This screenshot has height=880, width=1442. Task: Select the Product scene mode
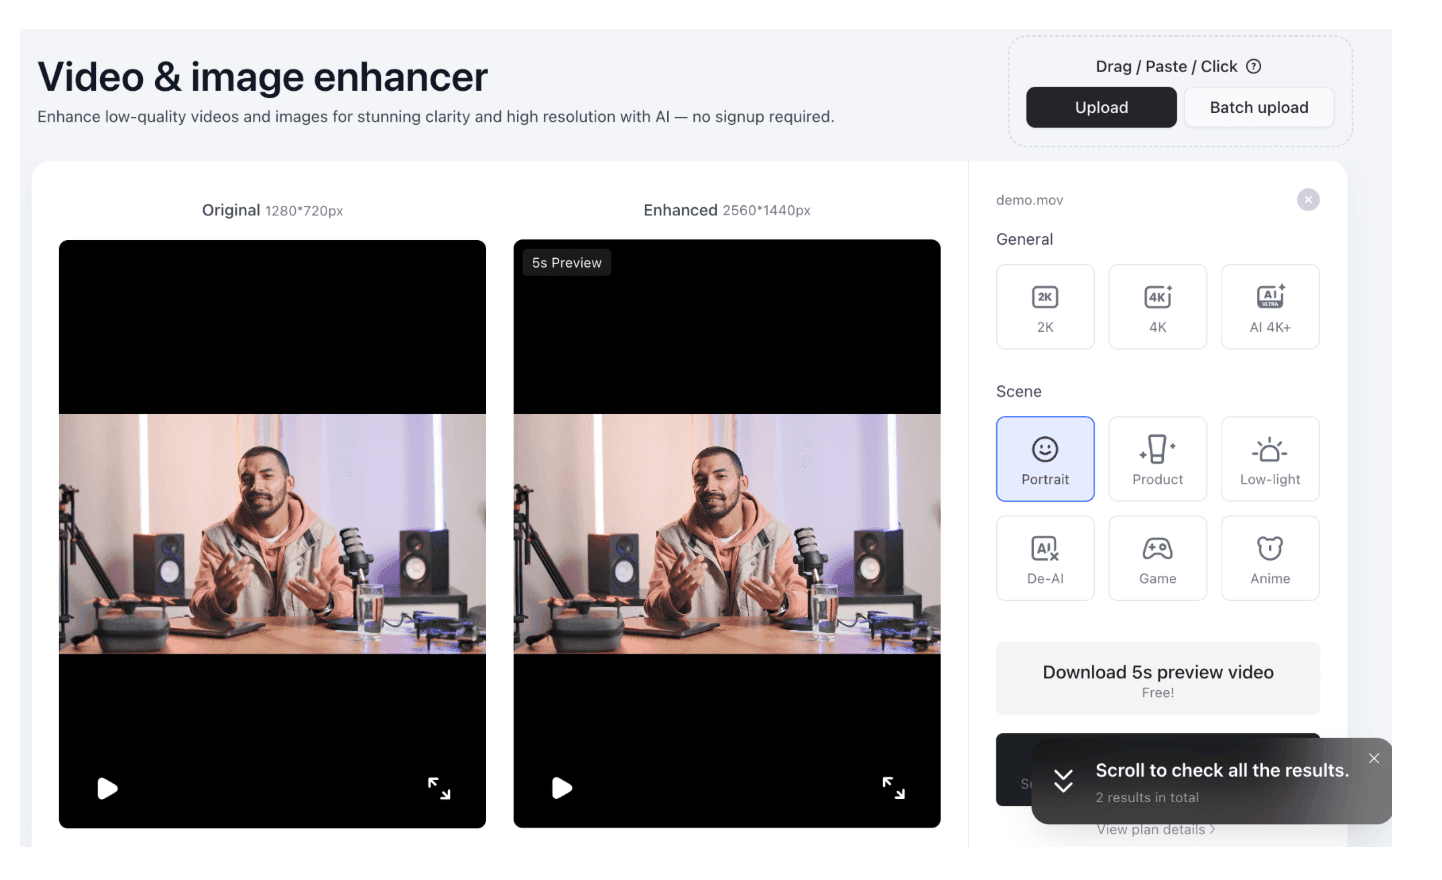point(1157,459)
